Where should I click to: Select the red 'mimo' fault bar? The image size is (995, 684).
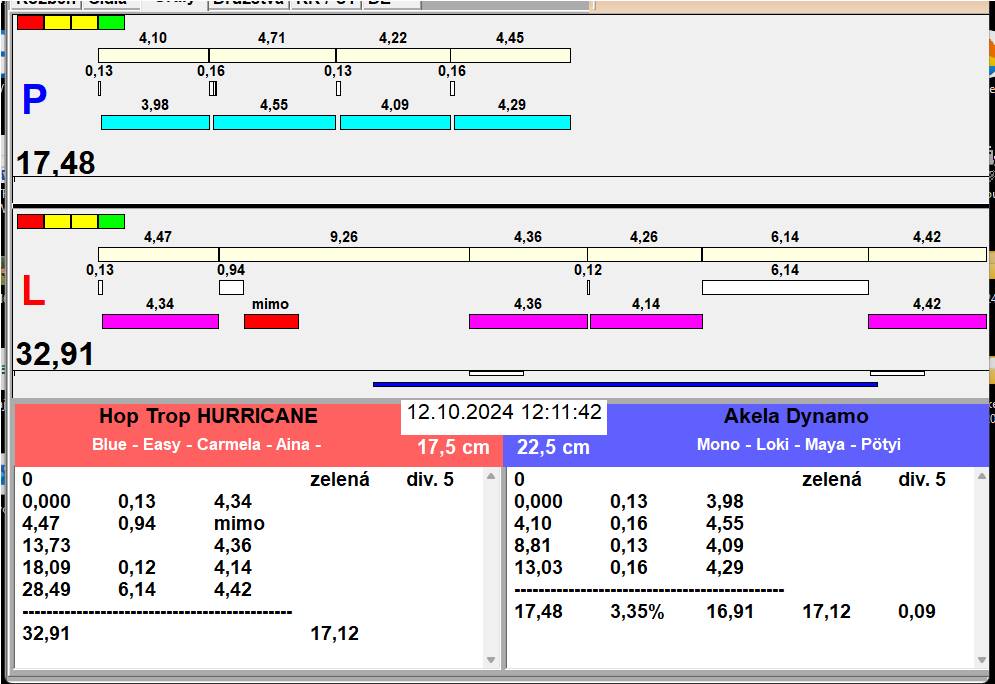(x=271, y=321)
